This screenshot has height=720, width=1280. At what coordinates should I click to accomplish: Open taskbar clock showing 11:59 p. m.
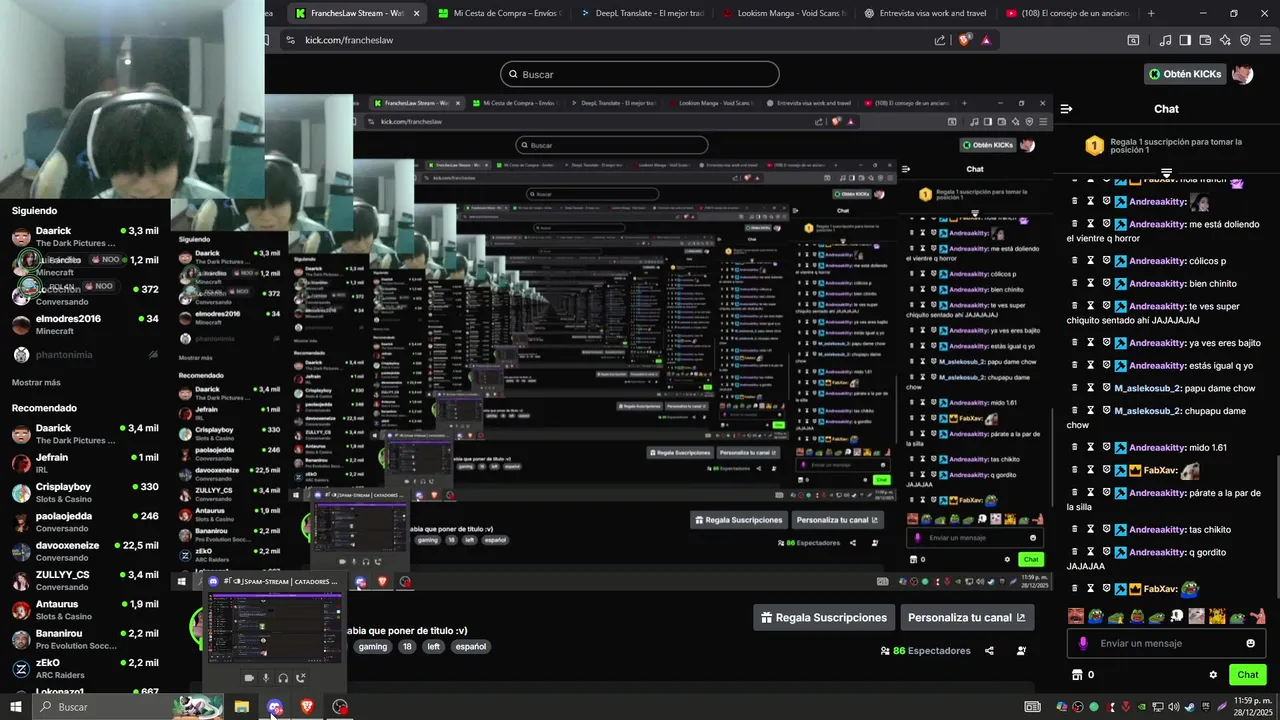pos(1254,706)
